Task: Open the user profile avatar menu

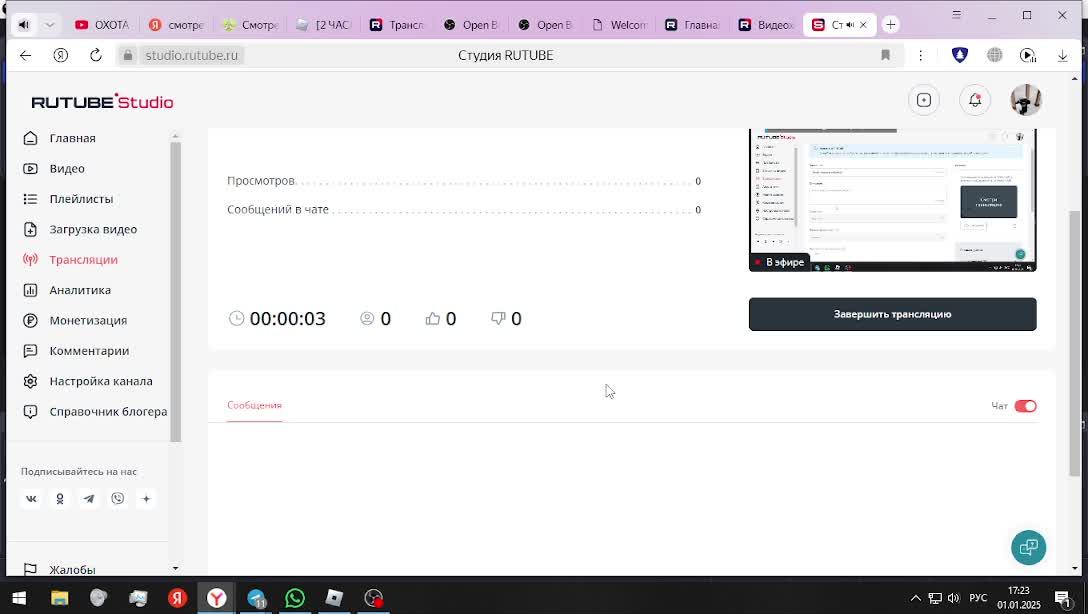Action: (x=1026, y=101)
